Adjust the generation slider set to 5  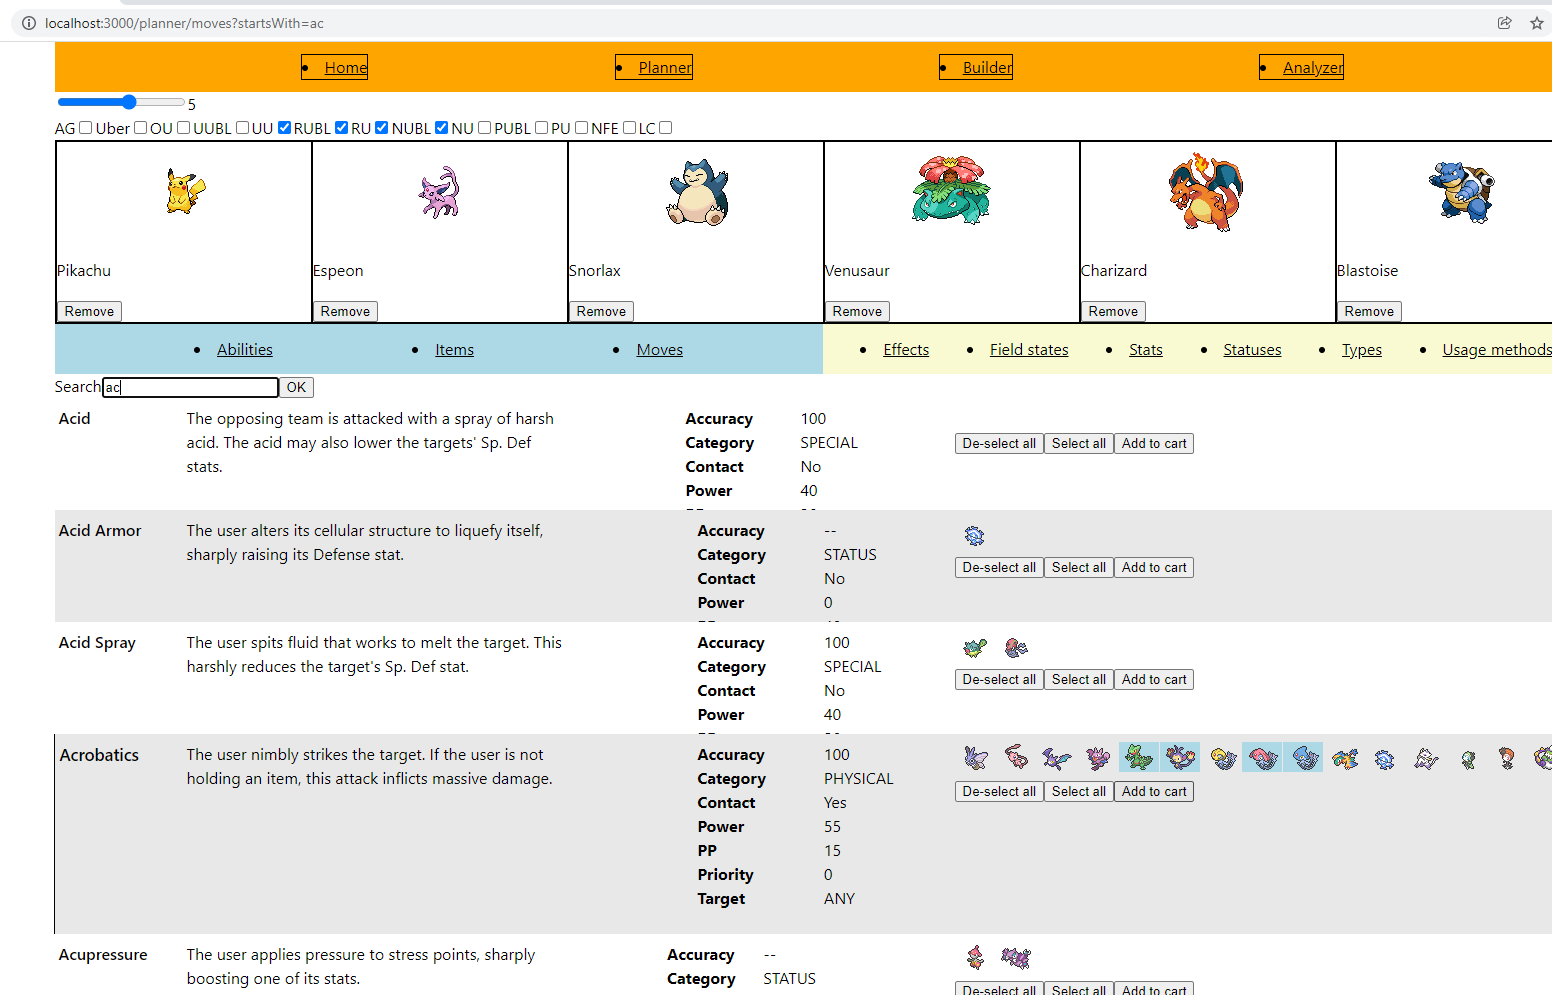[x=121, y=102]
